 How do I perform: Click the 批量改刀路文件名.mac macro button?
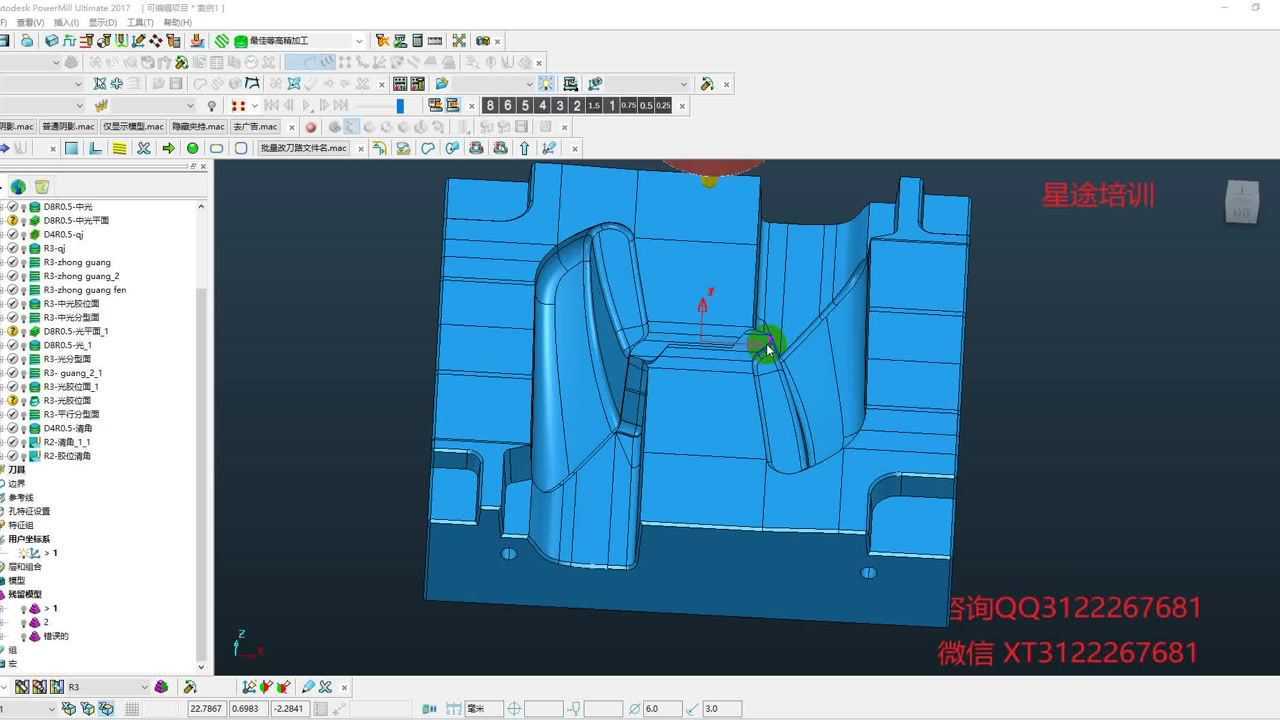[303, 148]
